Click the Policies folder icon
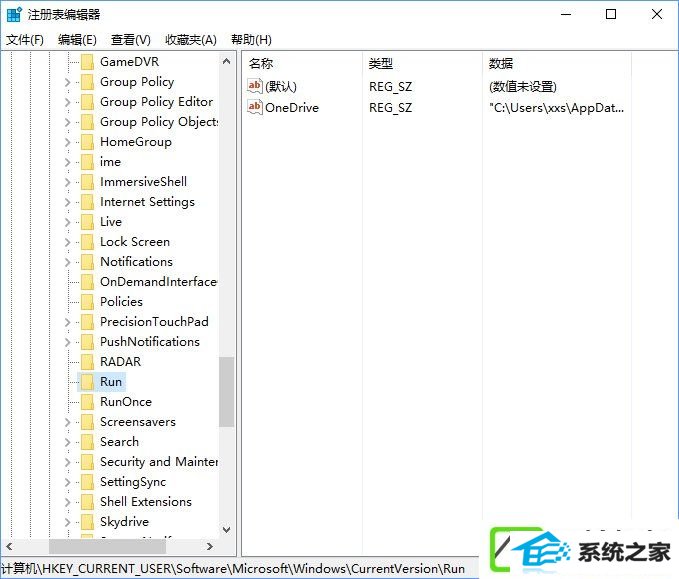The image size is (679, 579). 87,301
